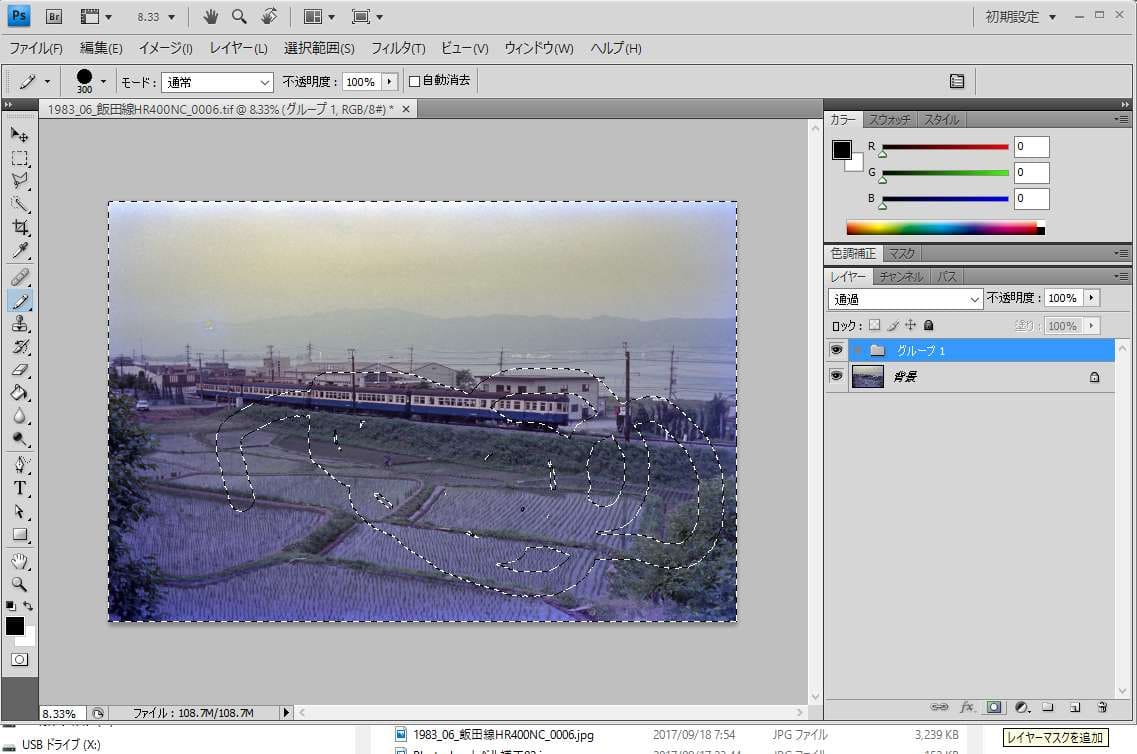Click the color spectrum ramp bar
The height and width of the screenshot is (754, 1137).
[x=942, y=228]
